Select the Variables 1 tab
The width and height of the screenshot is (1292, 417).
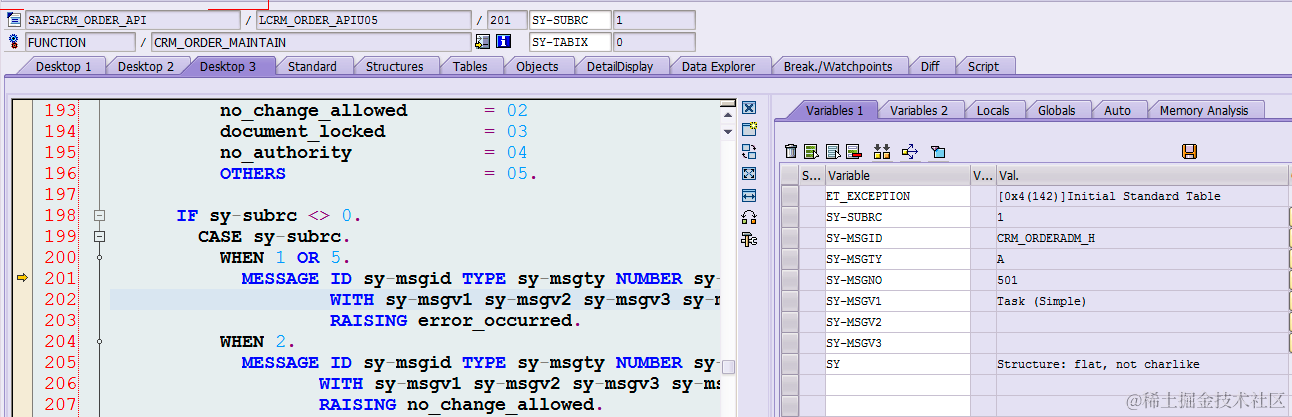pos(834,110)
